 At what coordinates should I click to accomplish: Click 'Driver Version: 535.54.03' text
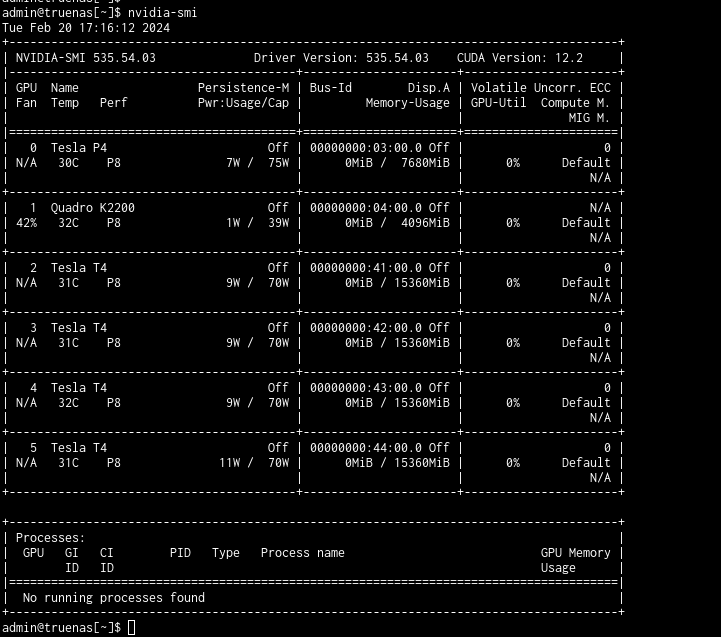tap(341, 58)
